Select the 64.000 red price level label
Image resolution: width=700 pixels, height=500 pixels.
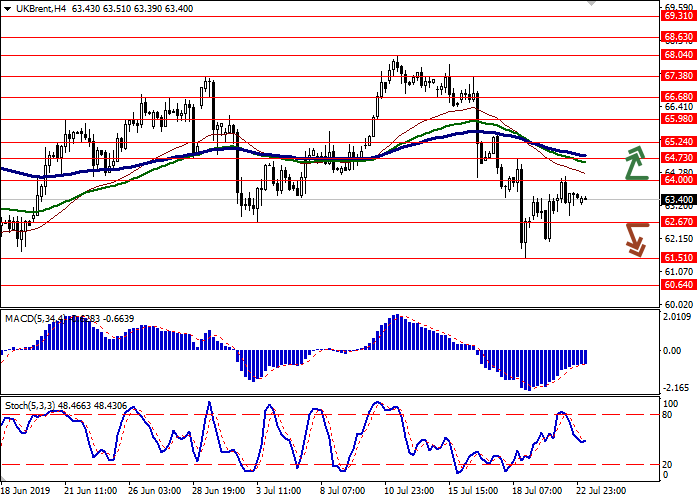(x=678, y=180)
